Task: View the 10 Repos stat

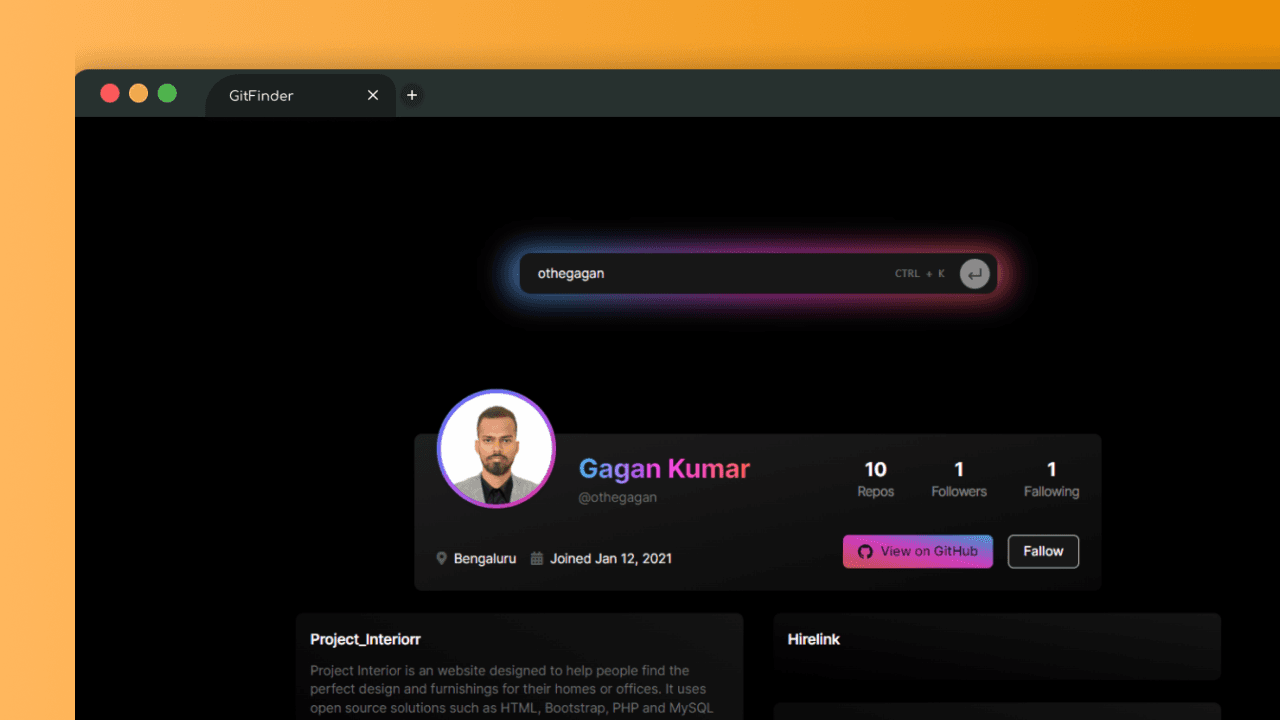Action: [875, 478]
